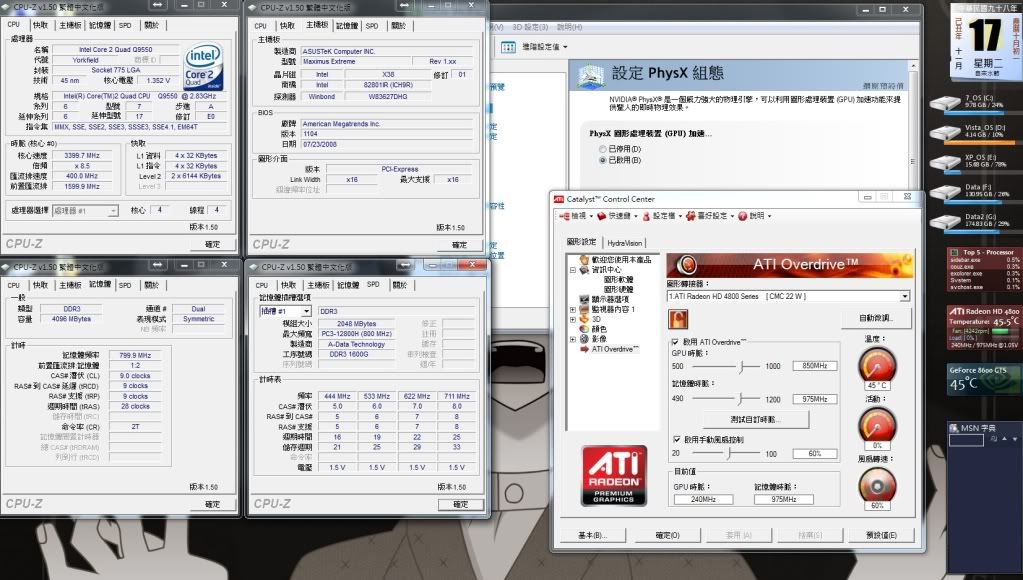The width and height of the screenshot is (1023, 580).
Task: Click the 測試自訂時脈 test custom clocks button
Action: tap(755, 419)
